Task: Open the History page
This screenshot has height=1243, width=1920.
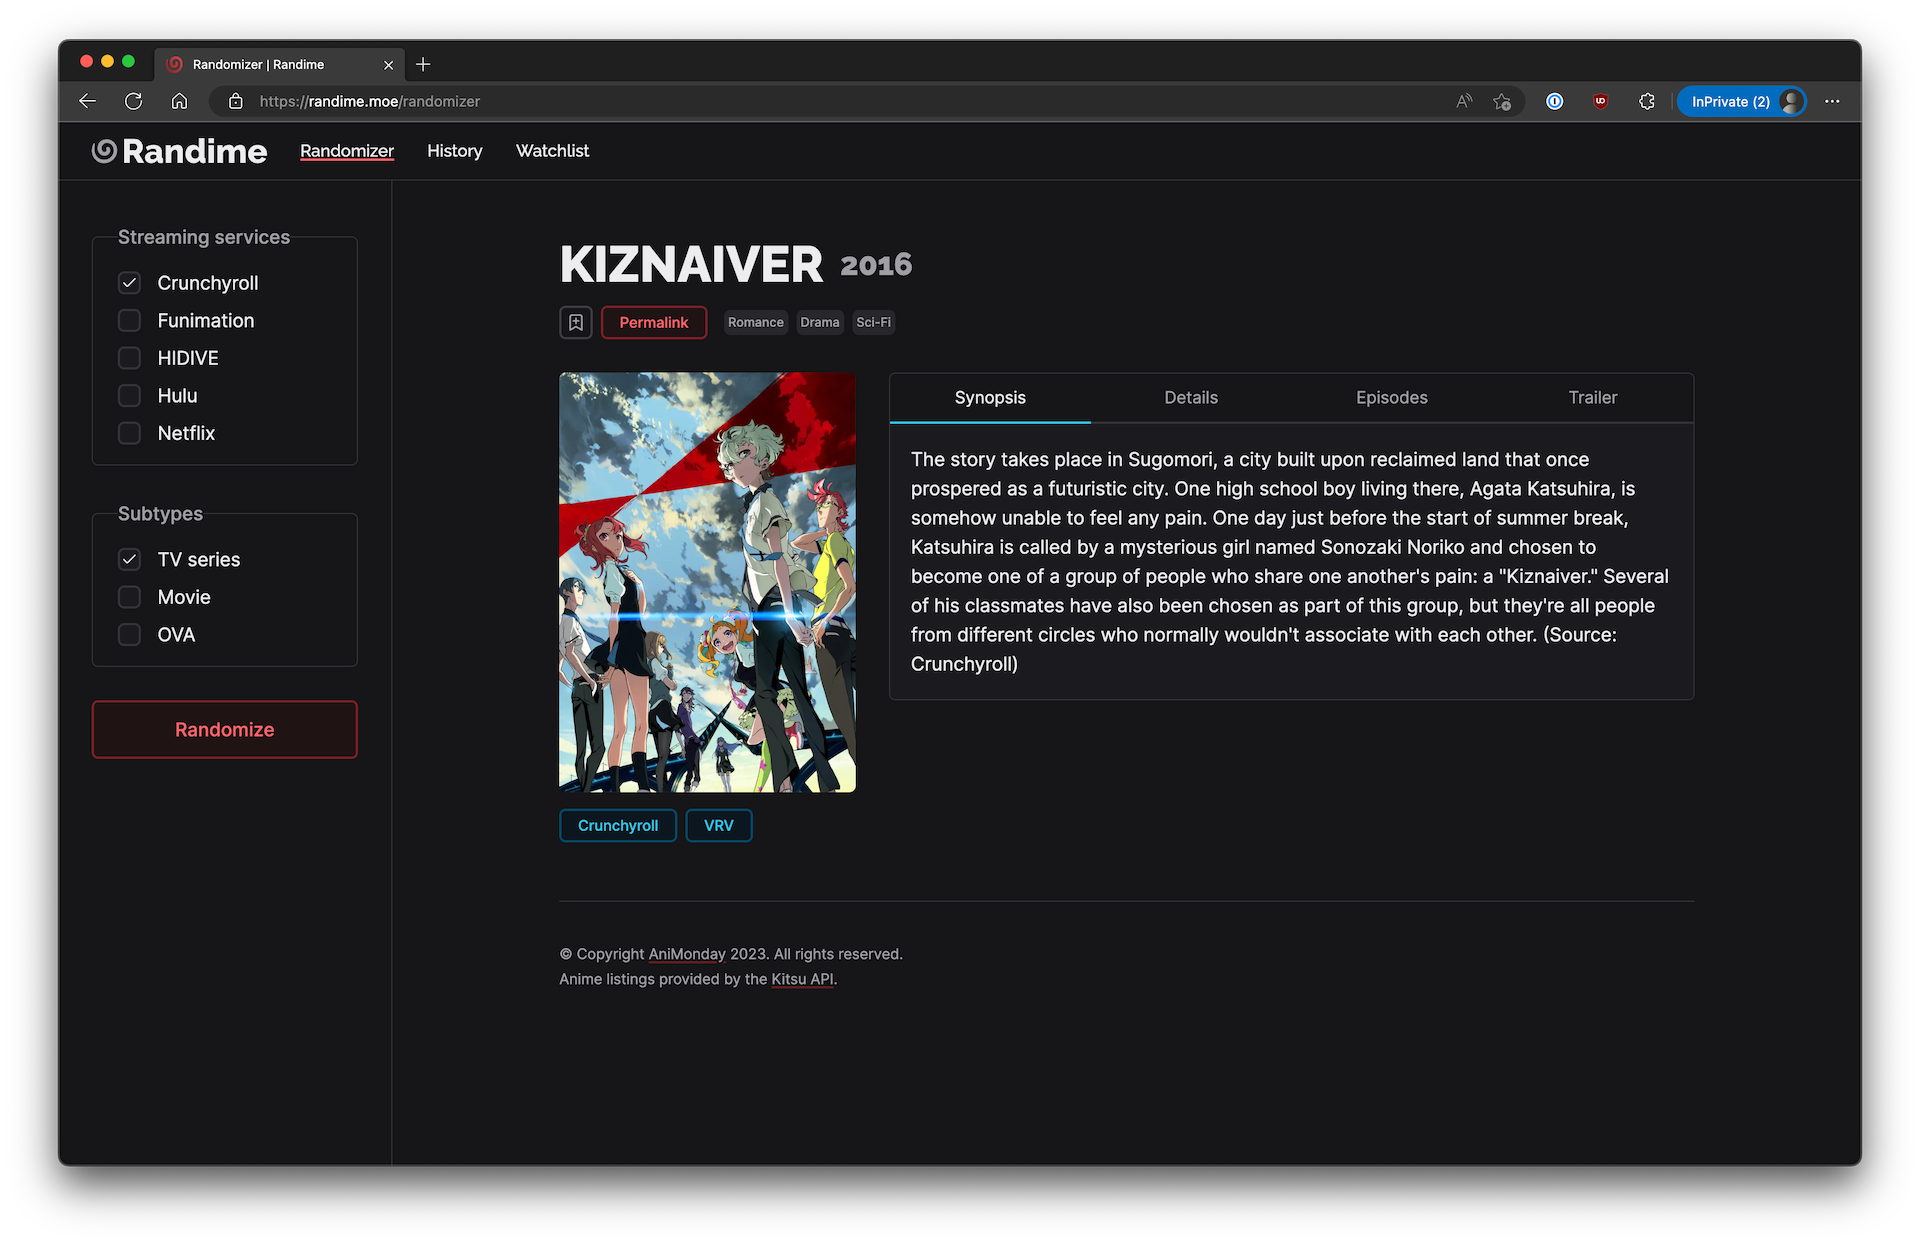Action: 455,151
